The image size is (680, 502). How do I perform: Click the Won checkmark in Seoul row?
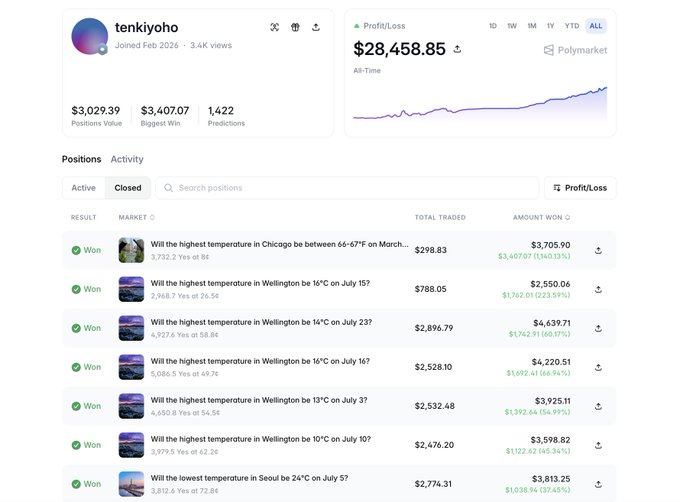76,484
